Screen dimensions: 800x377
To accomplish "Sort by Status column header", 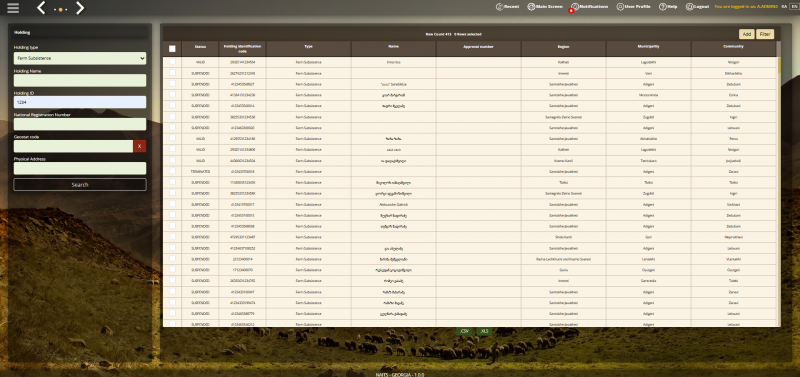I will 200,48.
